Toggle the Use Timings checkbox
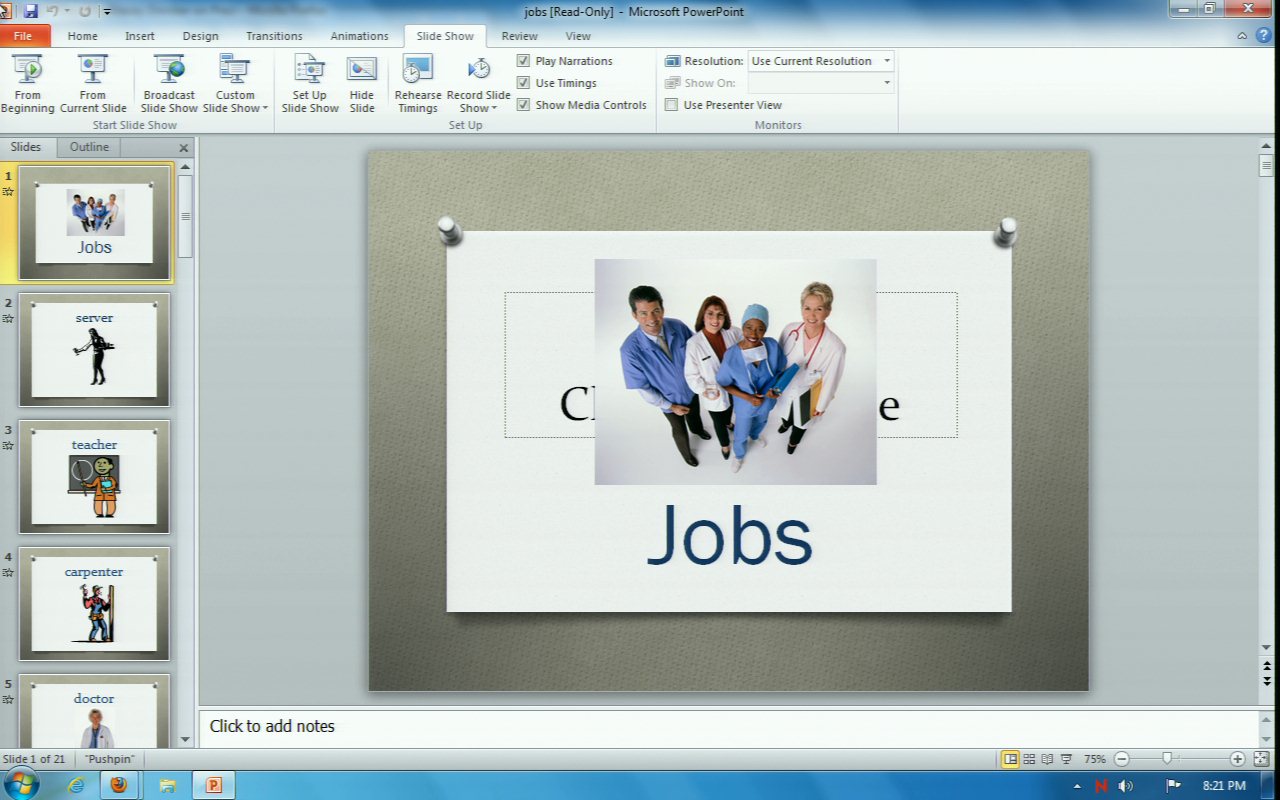The width and height of the screenshot is (1280, 800). coord(523,83)
